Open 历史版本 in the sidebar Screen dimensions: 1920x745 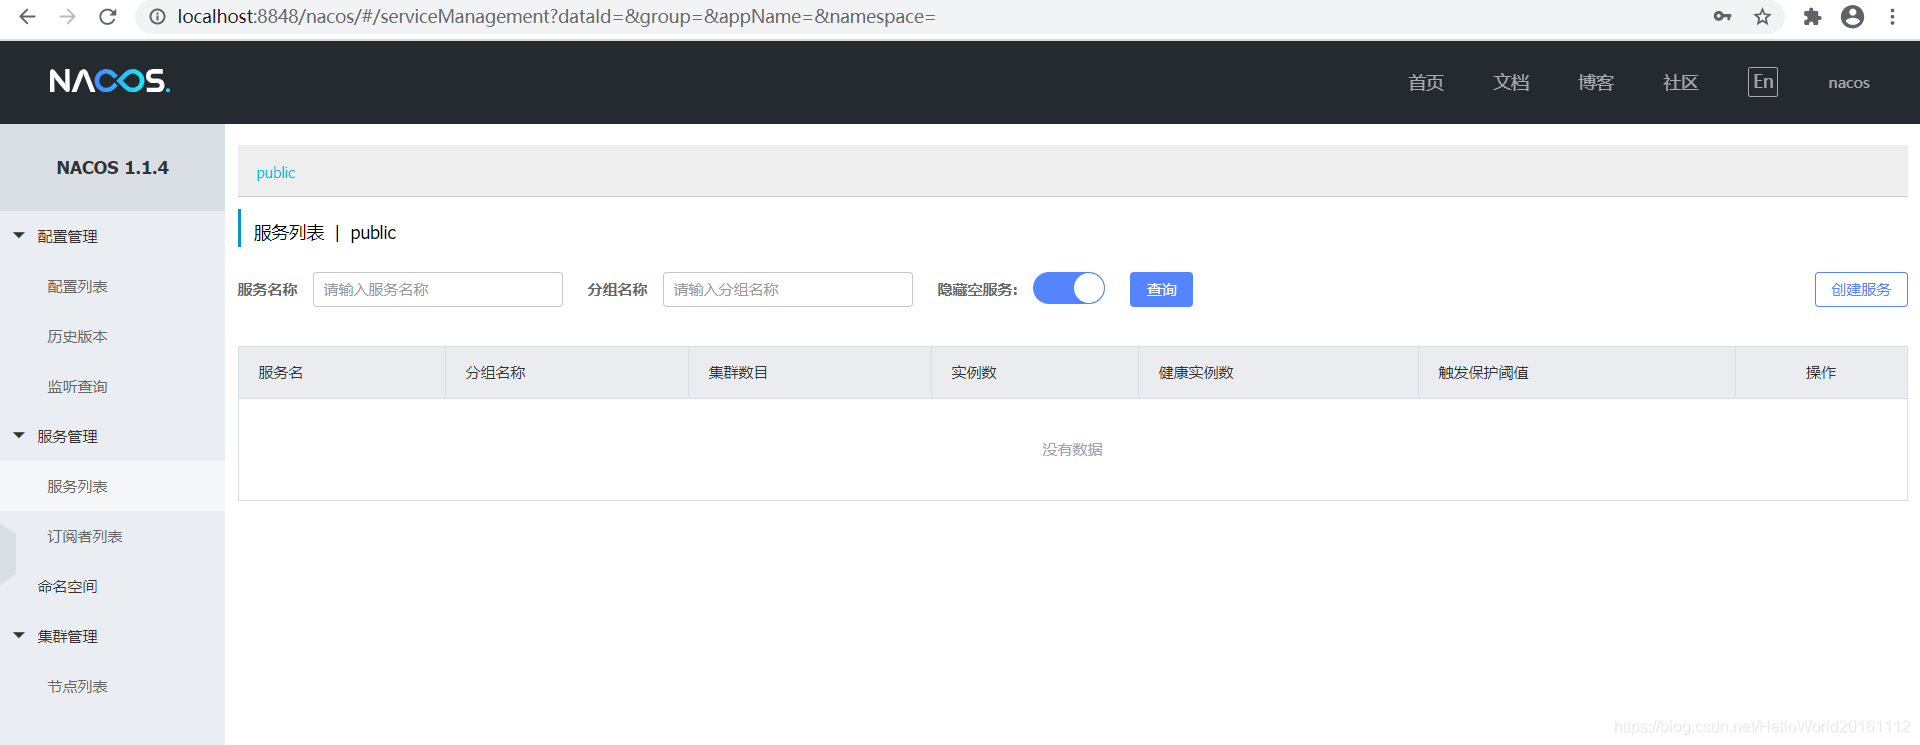[77, 336]
